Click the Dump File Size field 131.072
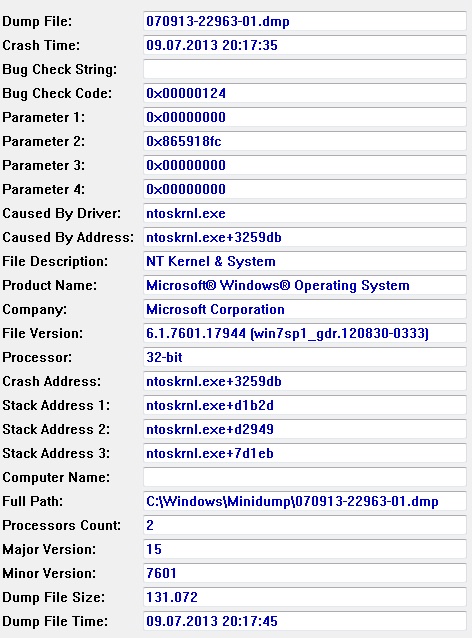The height and width of the screenshot is (638, 472). pyautogui.click(x=305, y=597)
